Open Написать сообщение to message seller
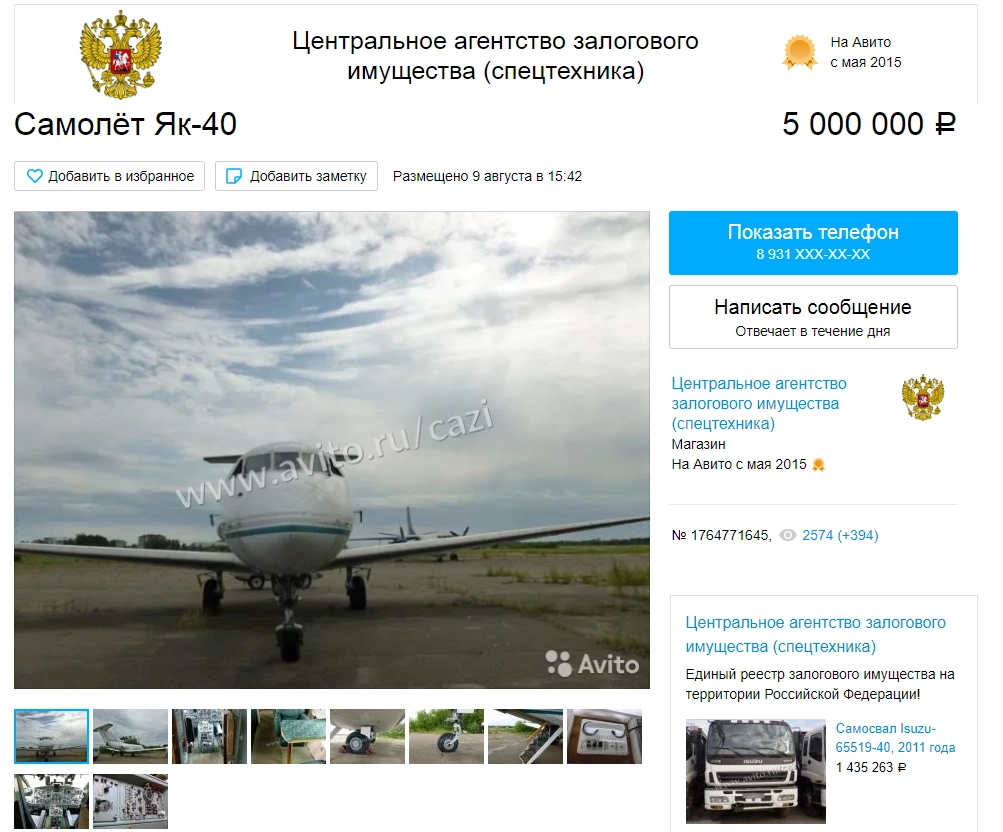Image resolution: width=1003 pixels, height=832 pixels. tap(813, 317)
